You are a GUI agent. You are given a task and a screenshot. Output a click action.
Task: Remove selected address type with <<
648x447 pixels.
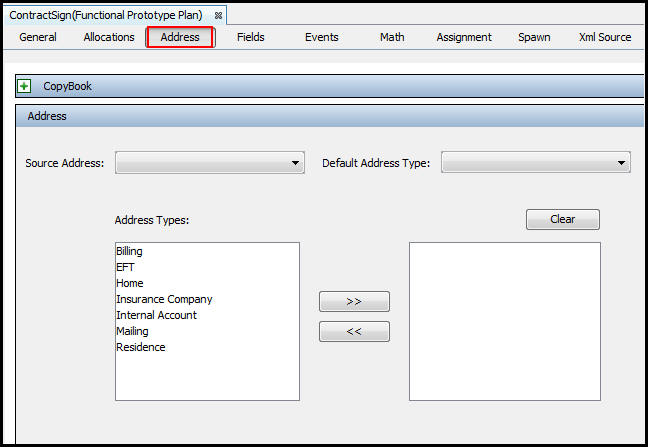pos(354,331)
